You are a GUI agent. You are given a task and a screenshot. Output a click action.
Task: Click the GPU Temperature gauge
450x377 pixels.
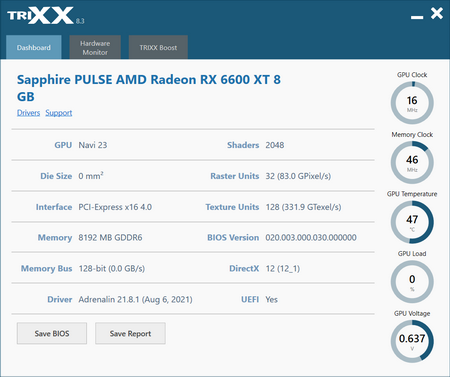tap(412, 222)
